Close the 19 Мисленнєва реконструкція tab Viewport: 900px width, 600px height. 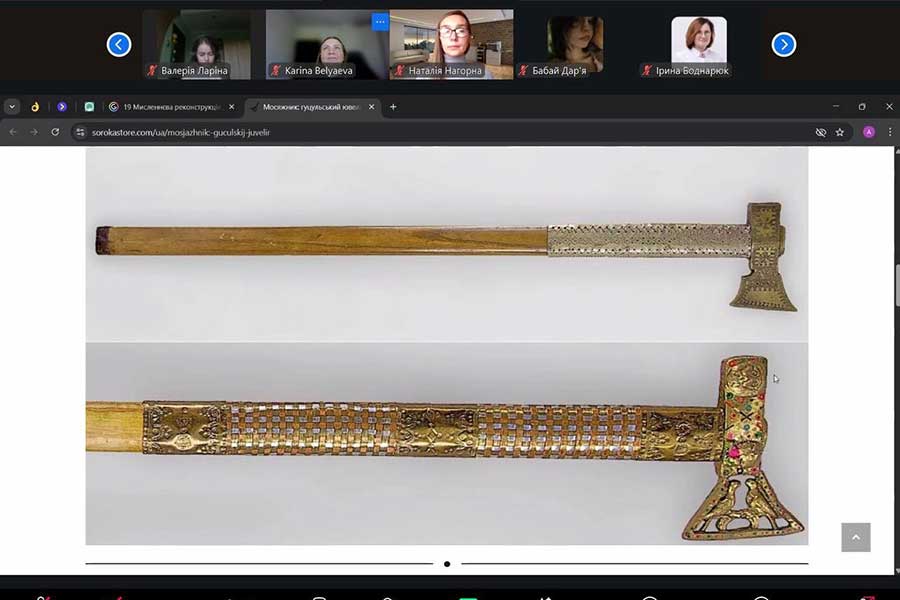(x=231, y=107)
